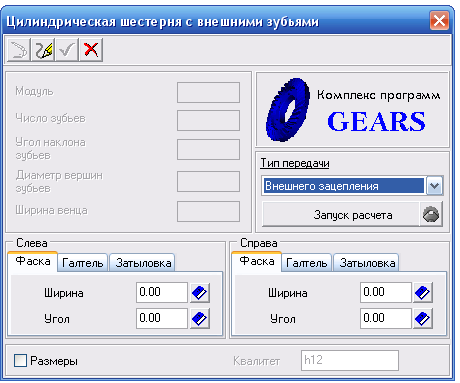Click the pencil sketch edit toolbar icon

[43, 50]
